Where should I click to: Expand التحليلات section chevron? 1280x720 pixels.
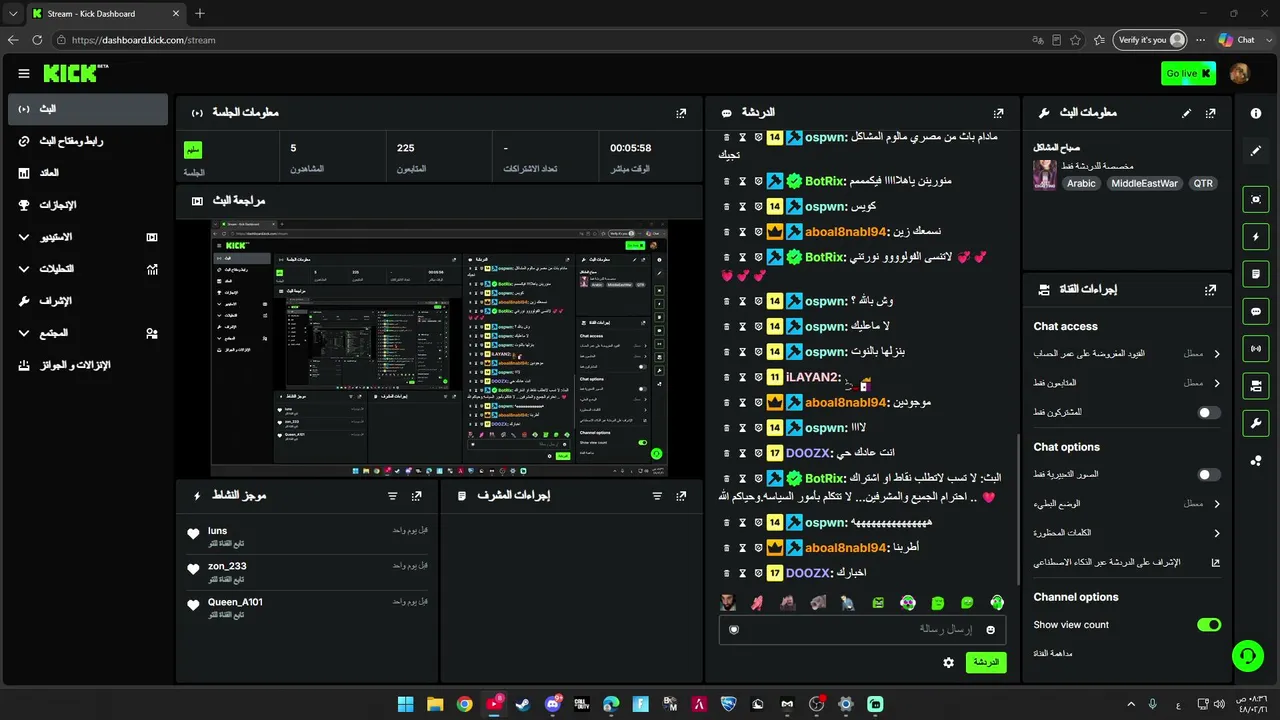tap(24, 269)
